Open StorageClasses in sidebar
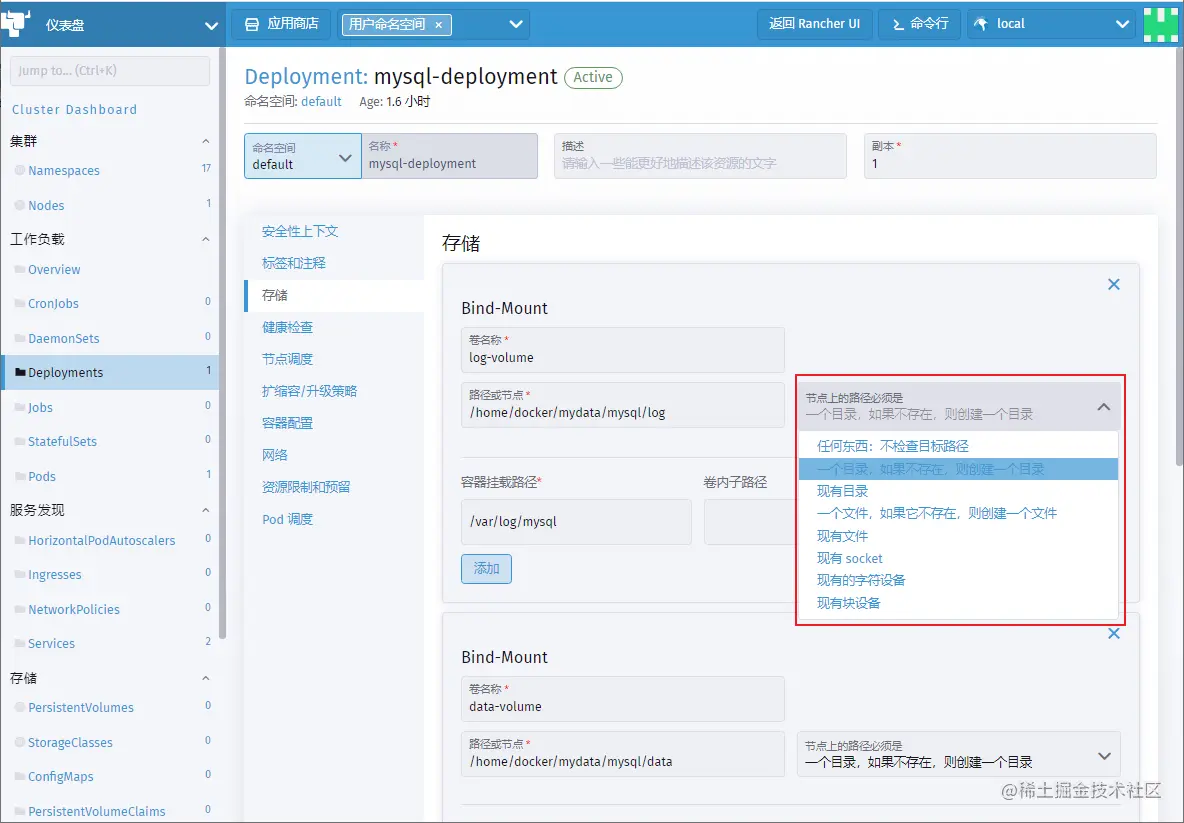 [70, 742]
